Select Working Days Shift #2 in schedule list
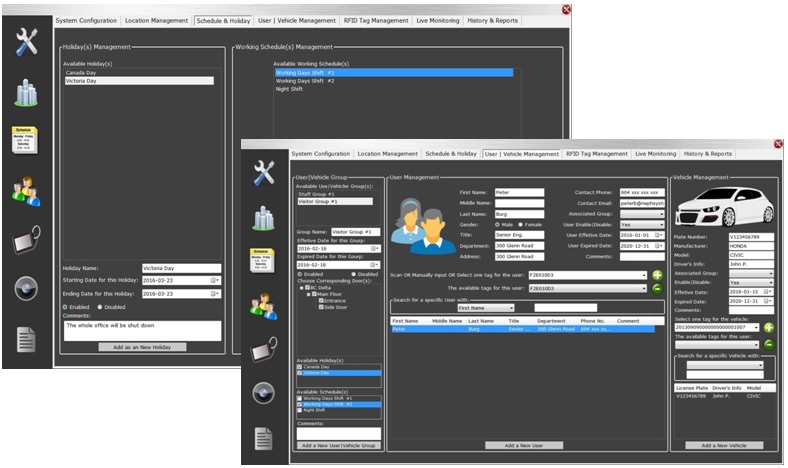Screen dimensions: 788x468 tap(305, 81)
